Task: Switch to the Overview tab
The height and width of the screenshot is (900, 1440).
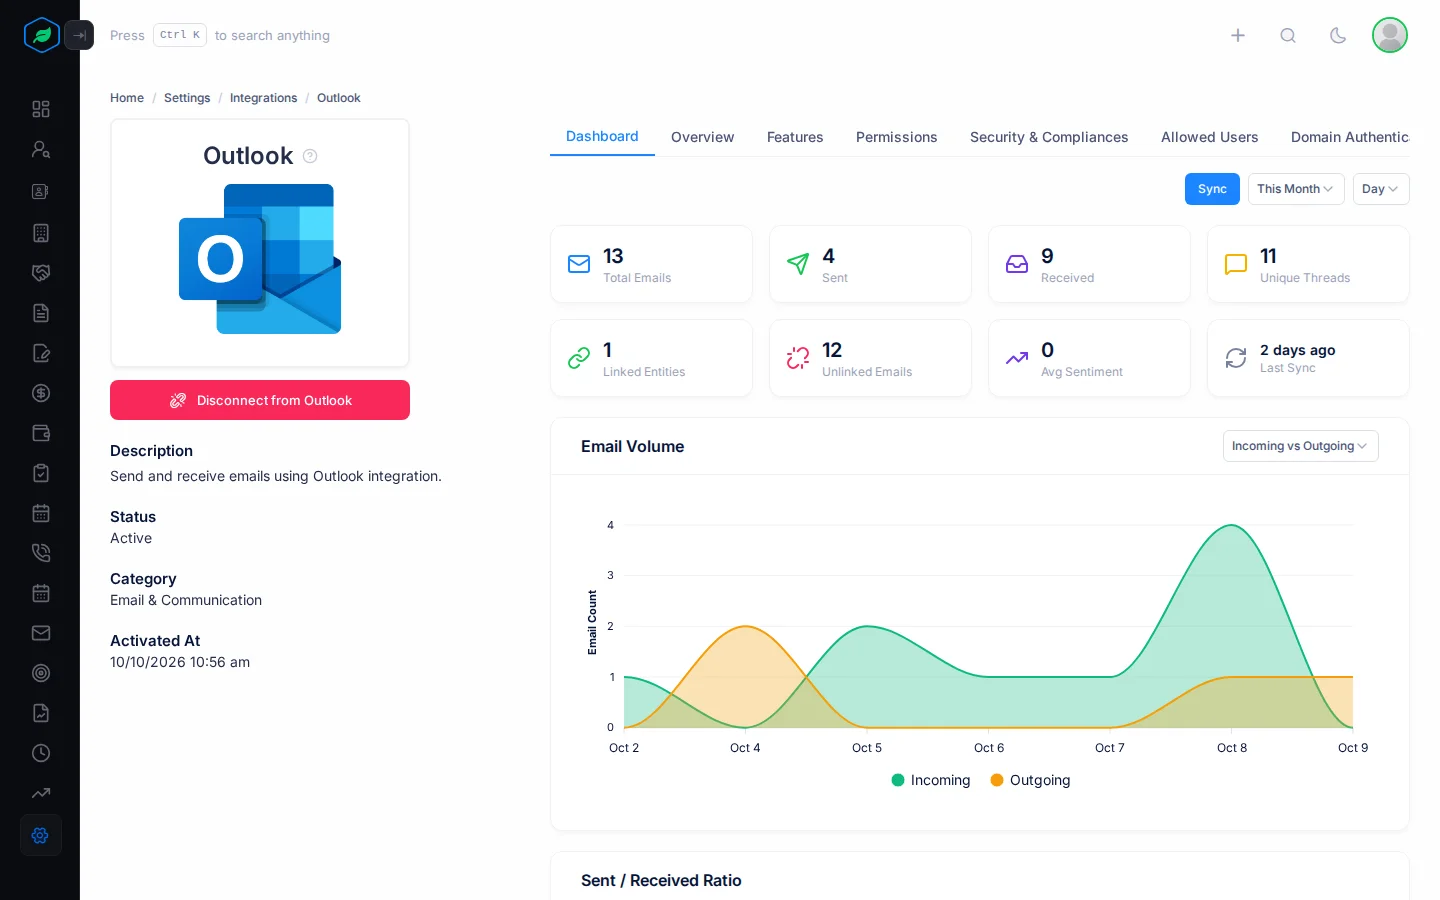Action: pos(703,137)
